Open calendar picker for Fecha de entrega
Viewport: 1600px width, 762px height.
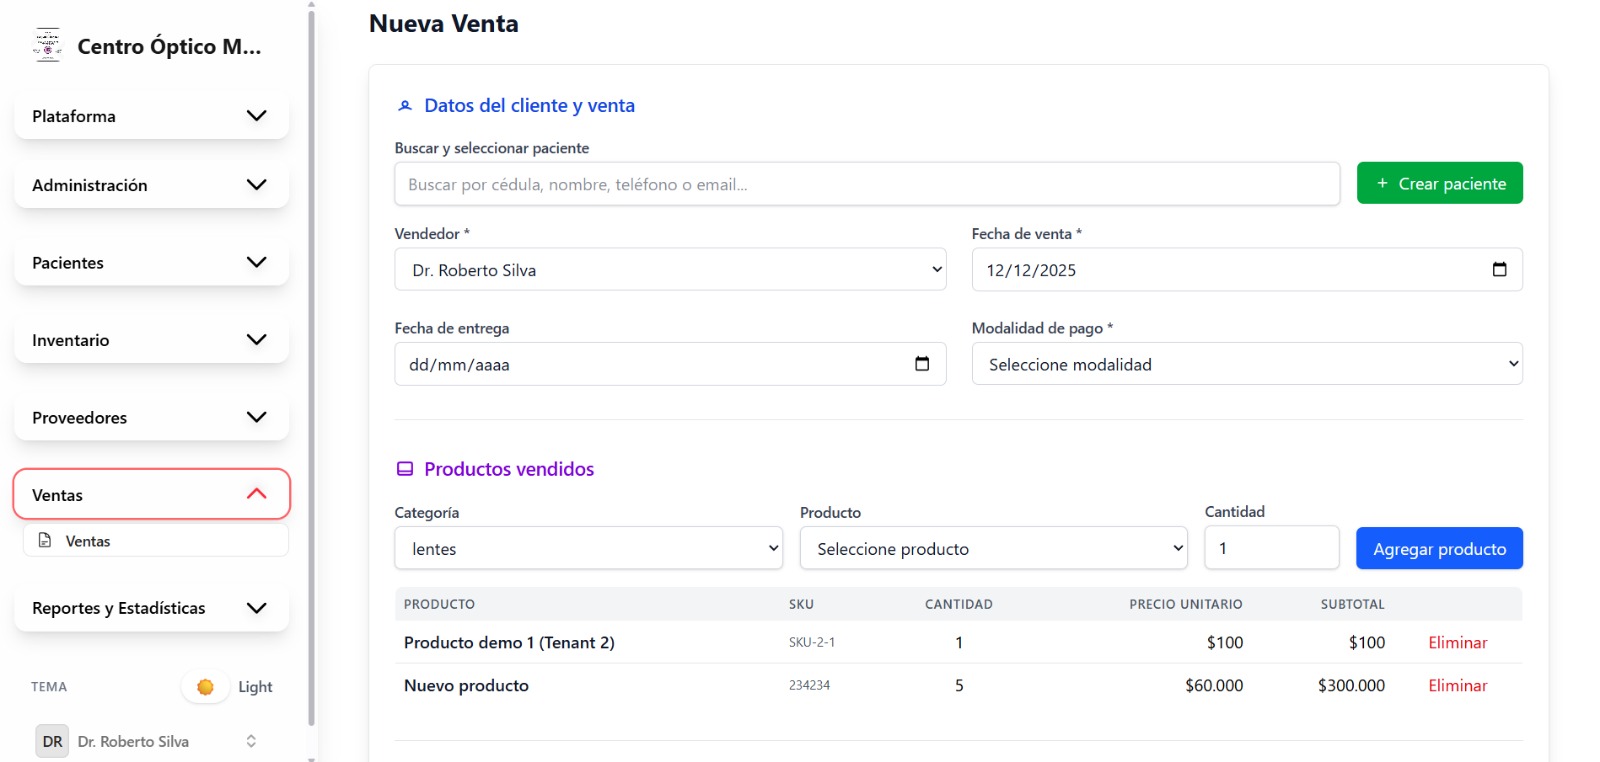(922, 364)
